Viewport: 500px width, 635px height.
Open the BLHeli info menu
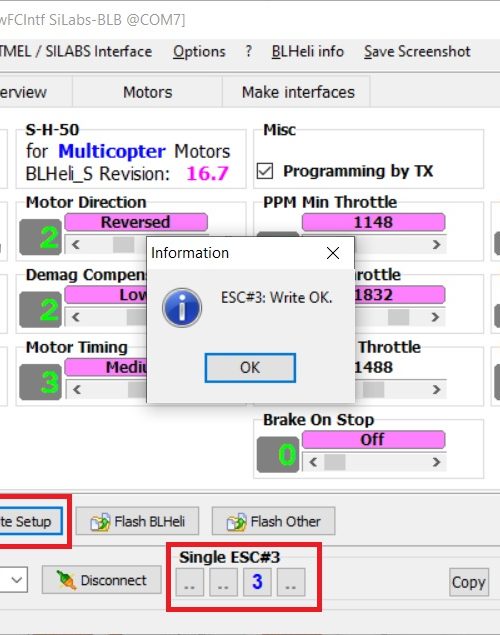308,51
